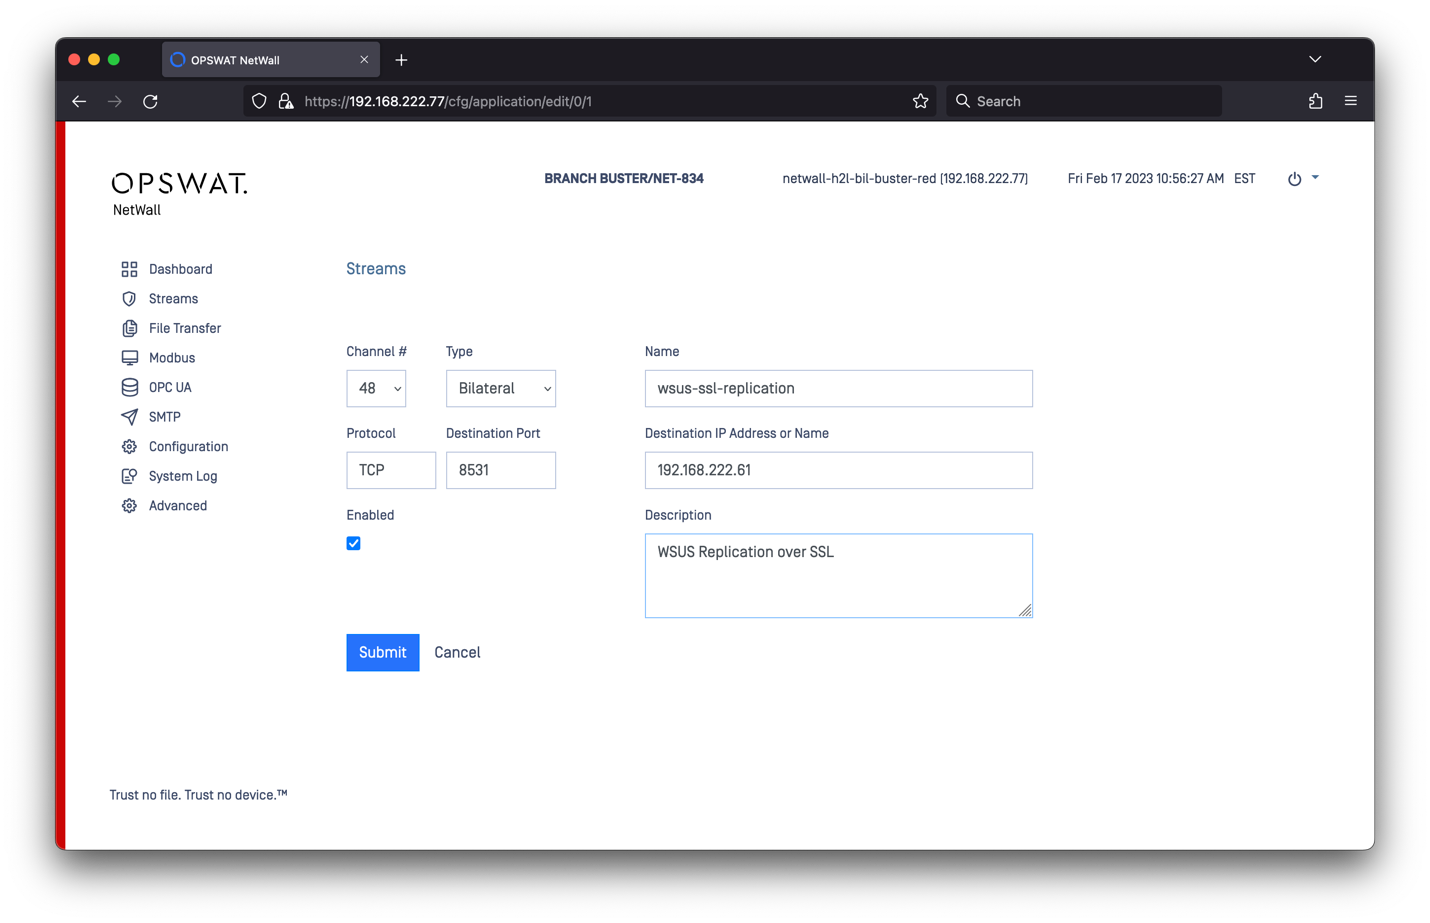1430x923 pixels.
Task: Select SMTP in sidebar
Action: click(165, 417)
